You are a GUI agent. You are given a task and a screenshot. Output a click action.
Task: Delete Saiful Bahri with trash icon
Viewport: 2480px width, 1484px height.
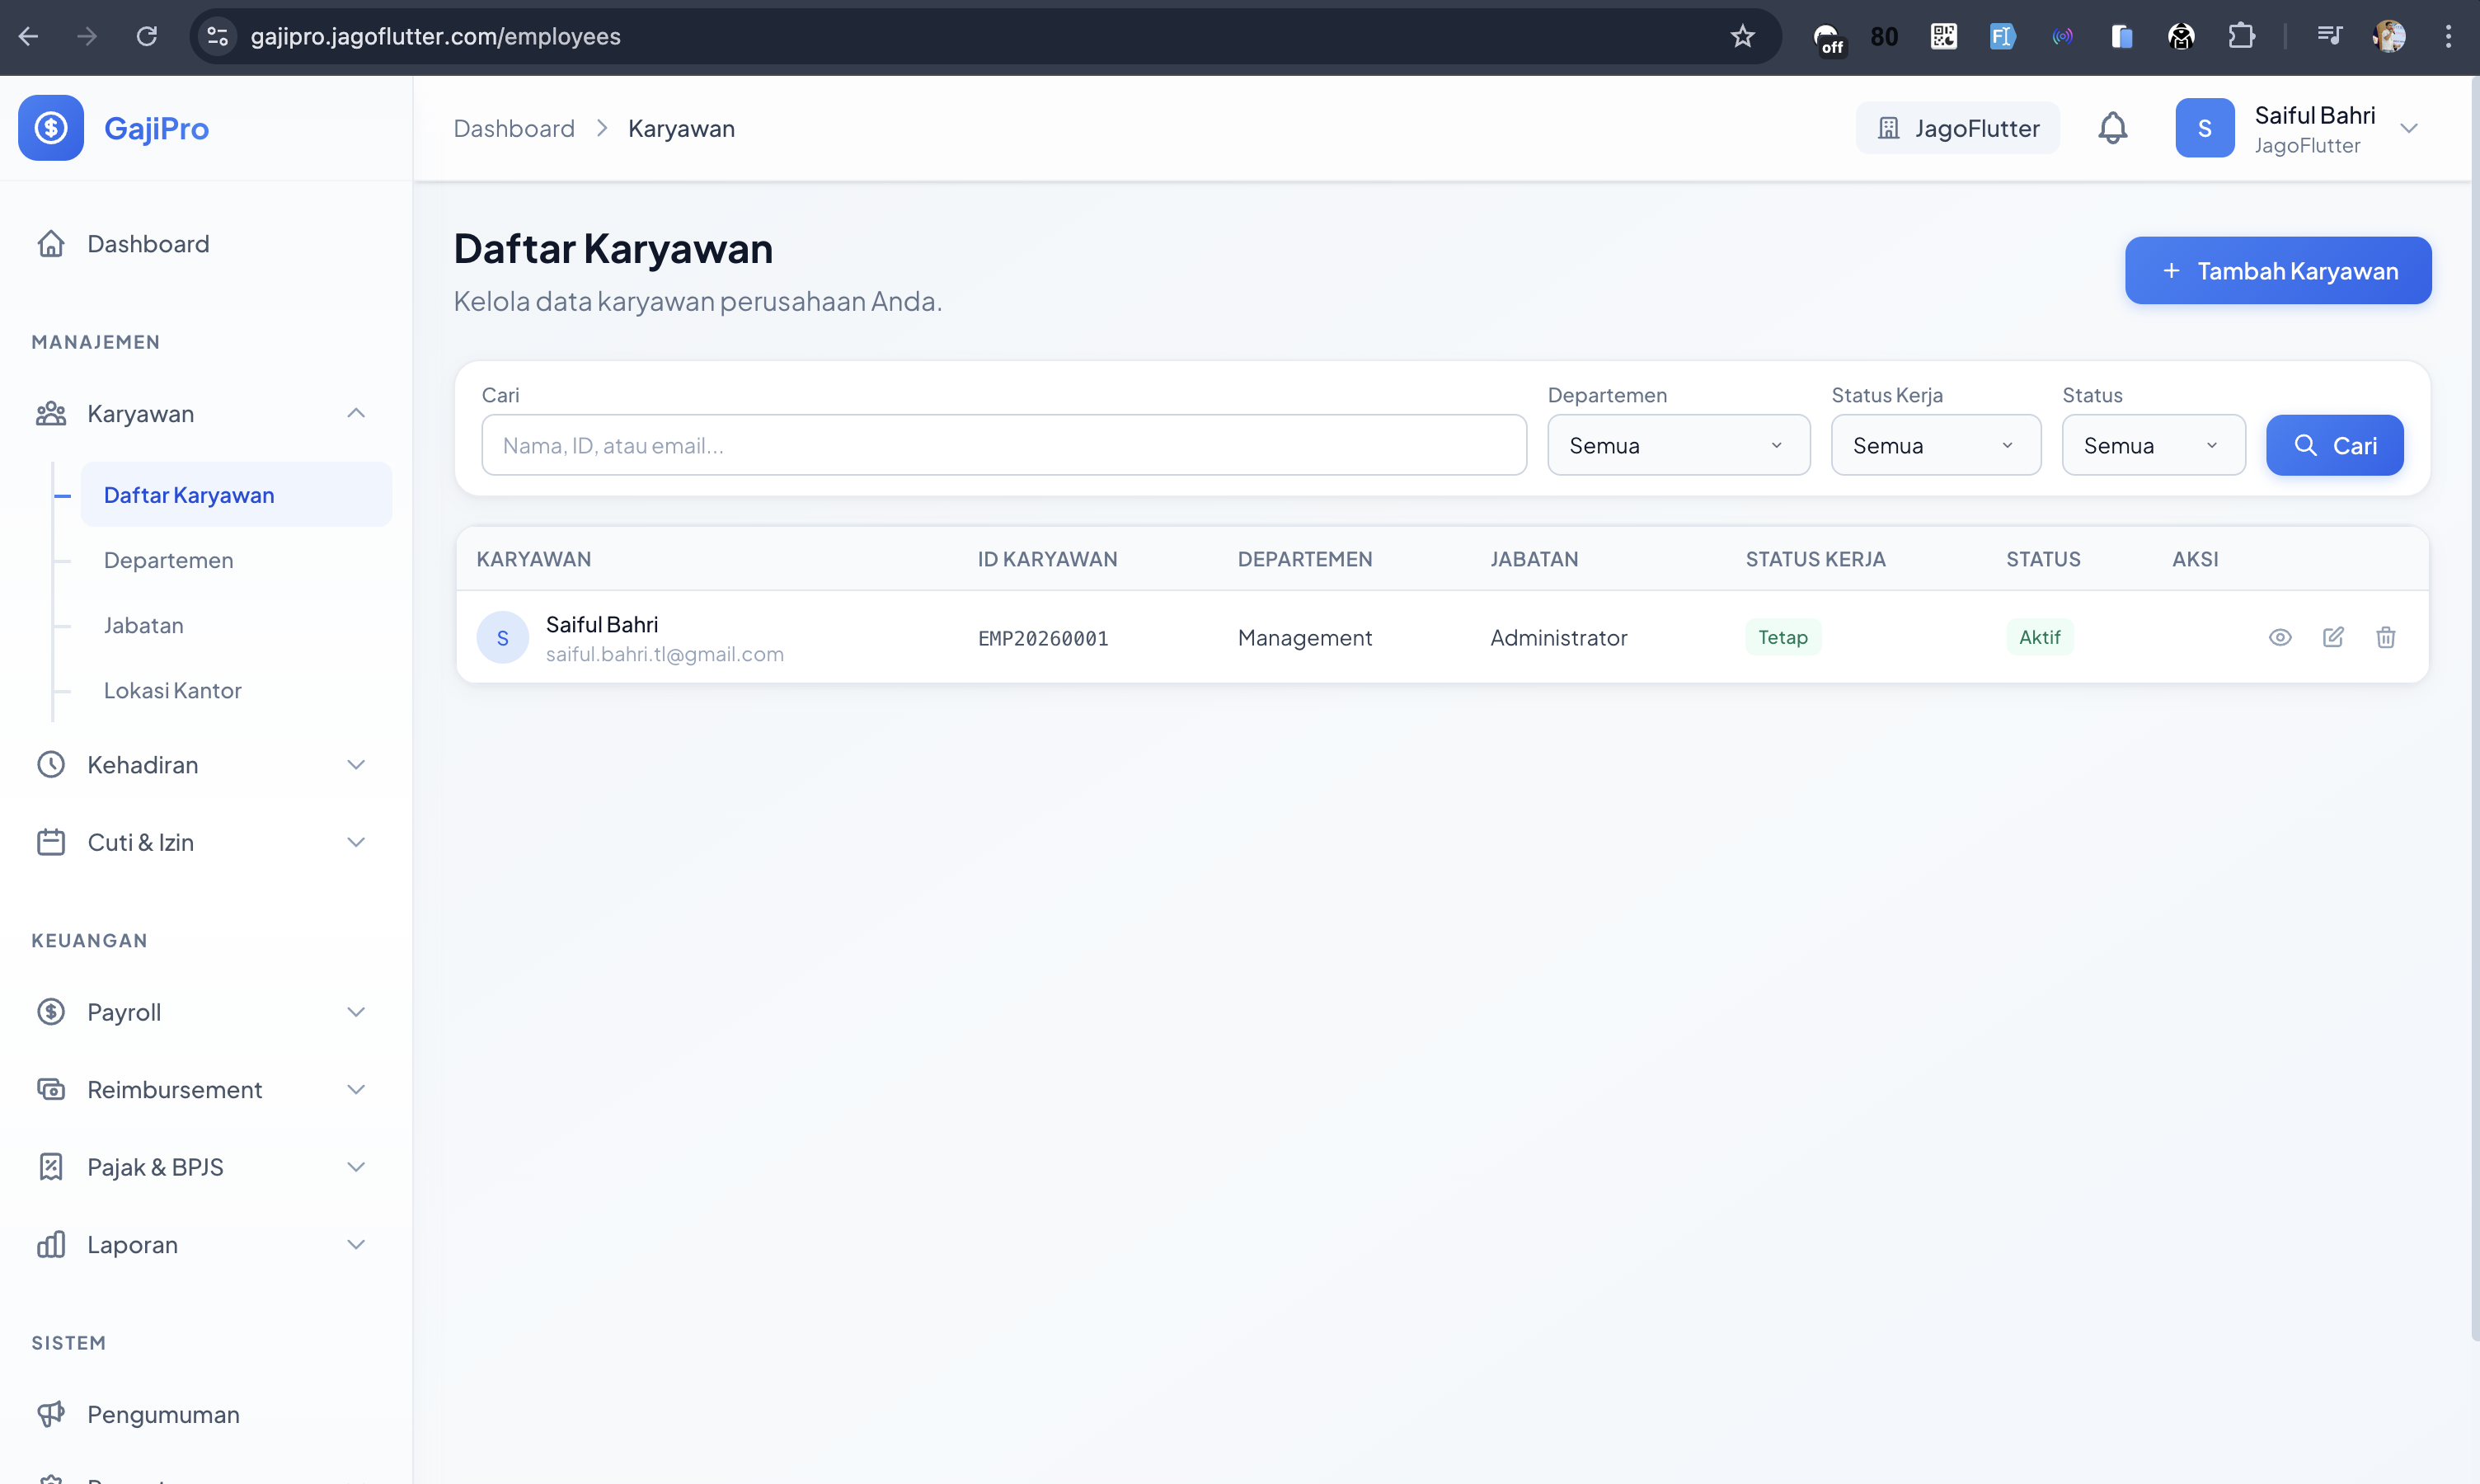(x=2386, y=637)
